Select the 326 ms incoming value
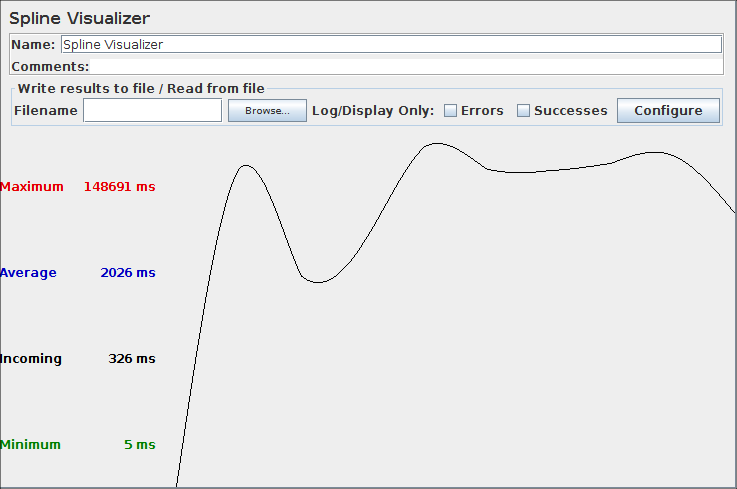The width and height of the screenshot is (737, 489). point(132,359)
